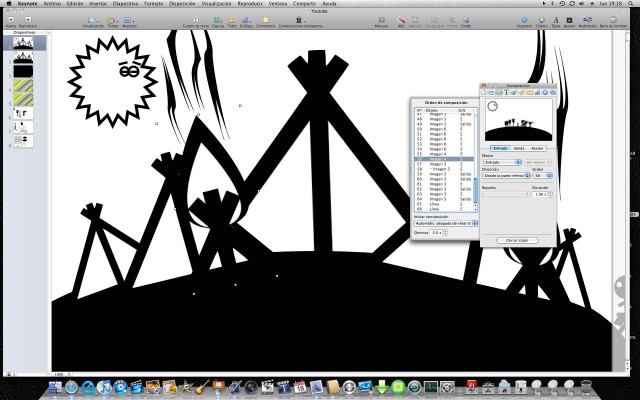Screen dimensions: 640x400
Task: Select the Acción build tab
Action: point(537,148)
